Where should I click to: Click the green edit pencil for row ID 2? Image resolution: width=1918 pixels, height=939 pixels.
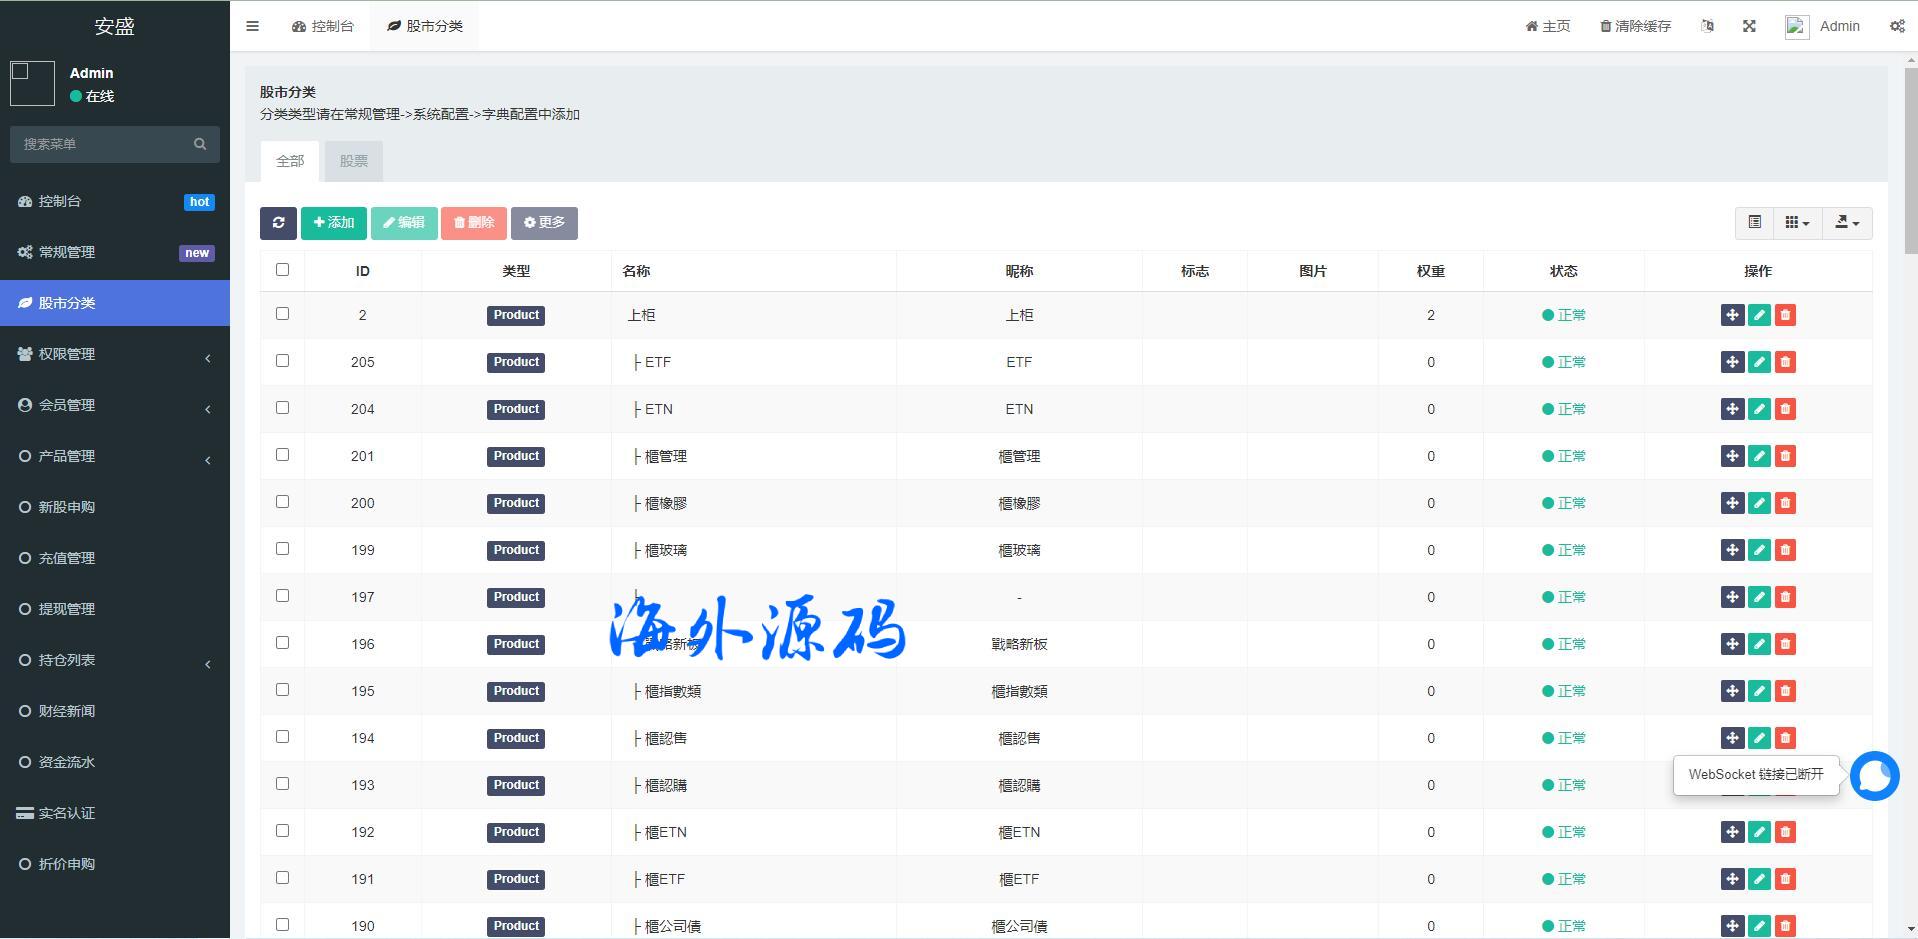[1759, 315]
